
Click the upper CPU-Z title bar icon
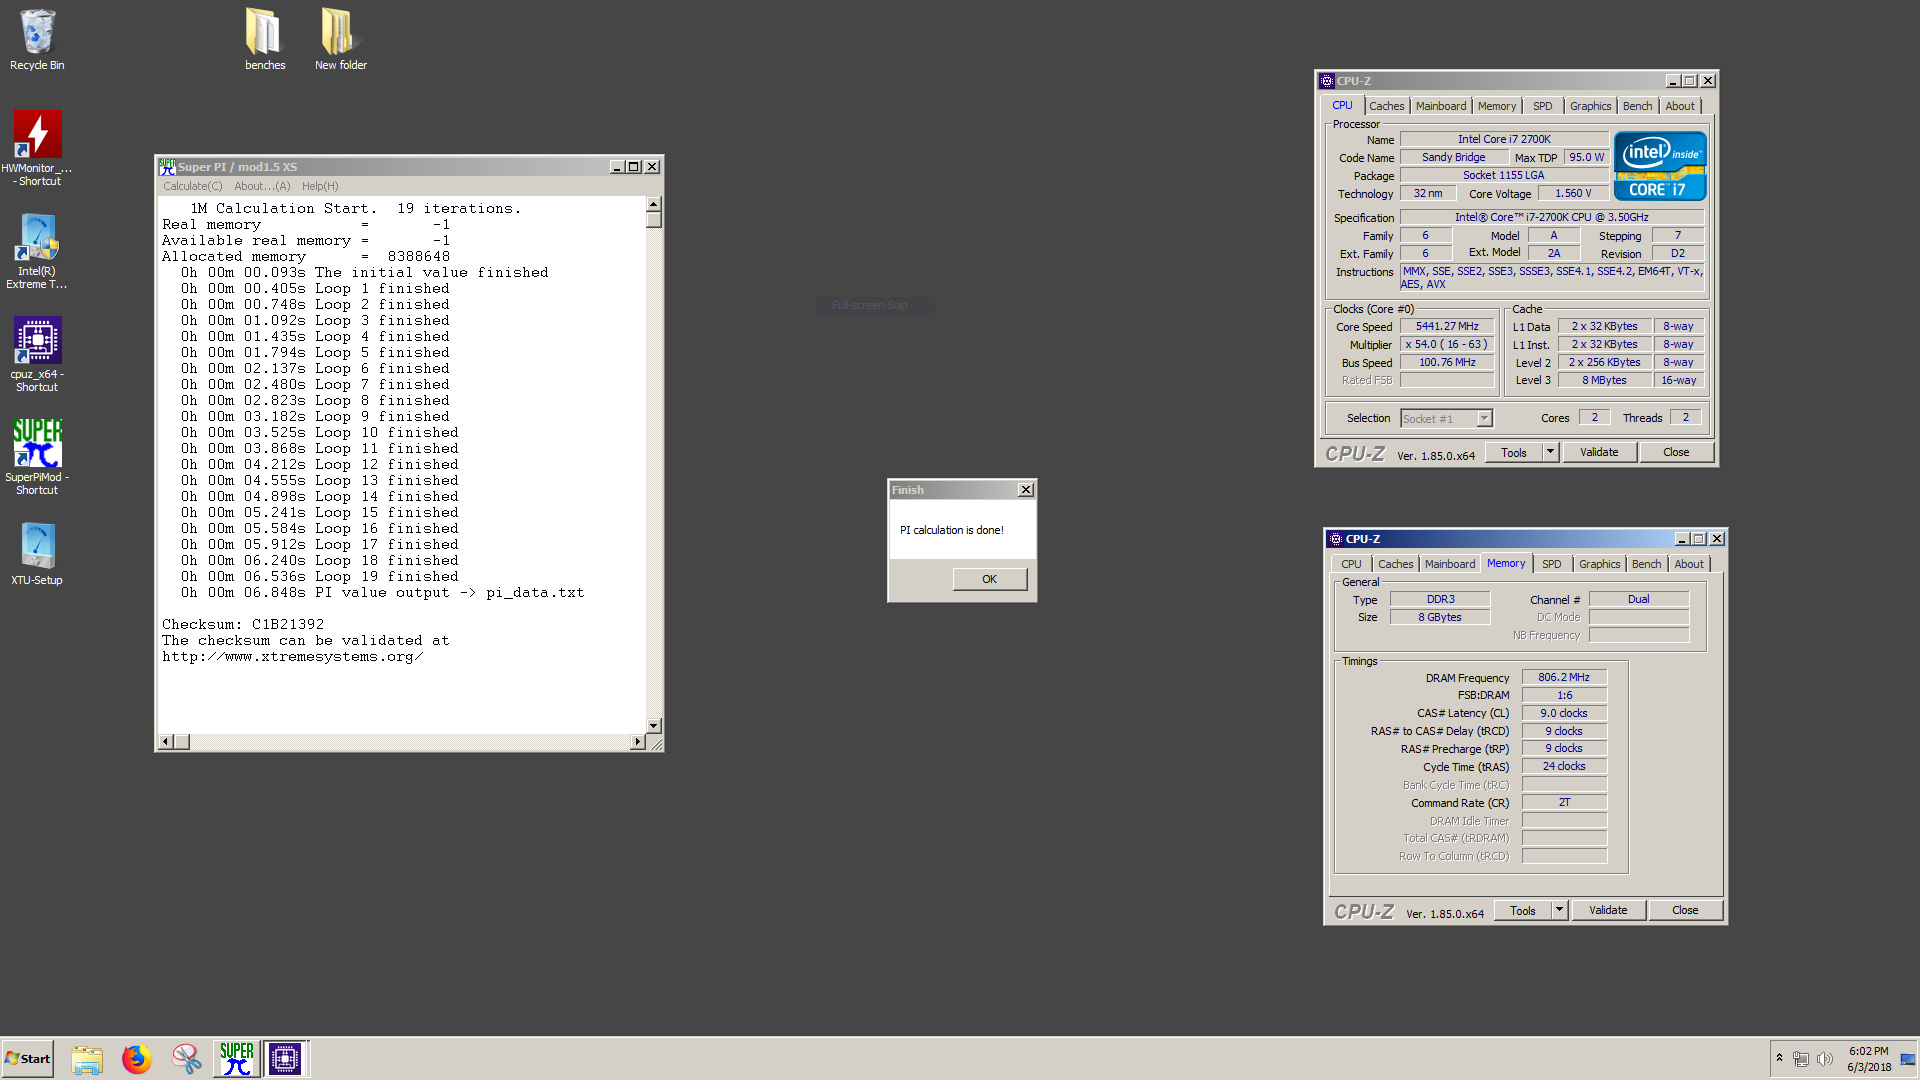tap(1327, 81)
